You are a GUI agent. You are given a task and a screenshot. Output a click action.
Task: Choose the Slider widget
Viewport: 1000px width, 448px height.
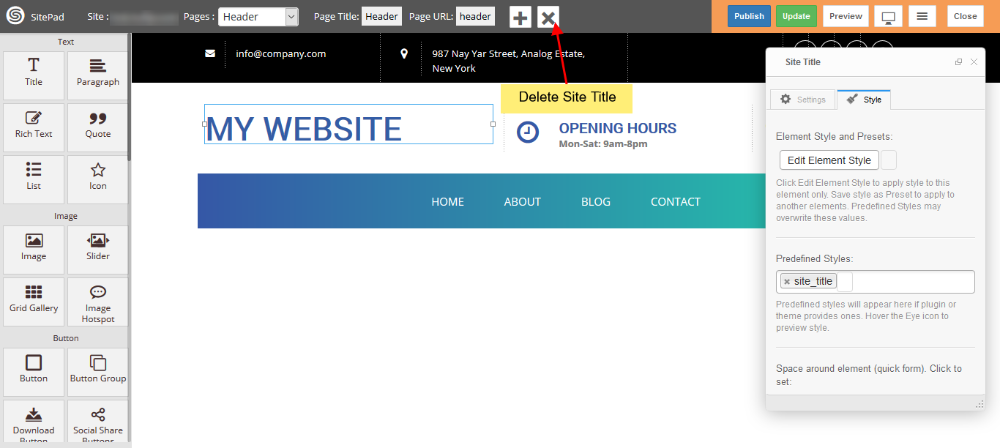click(97, 247)
